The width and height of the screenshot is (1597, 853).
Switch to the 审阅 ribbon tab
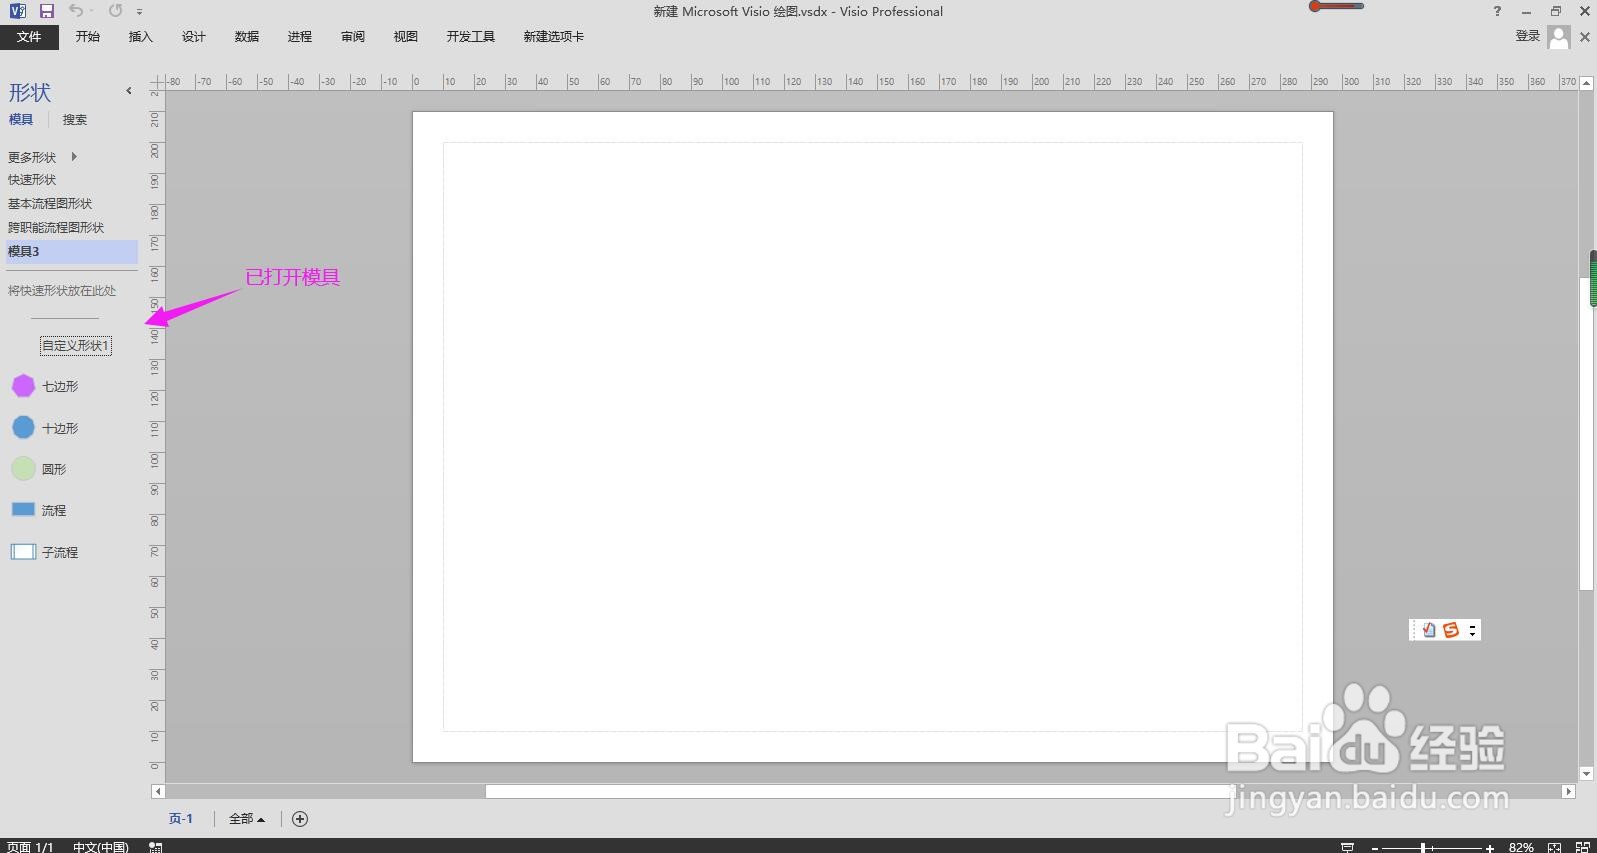pos(353,37)
